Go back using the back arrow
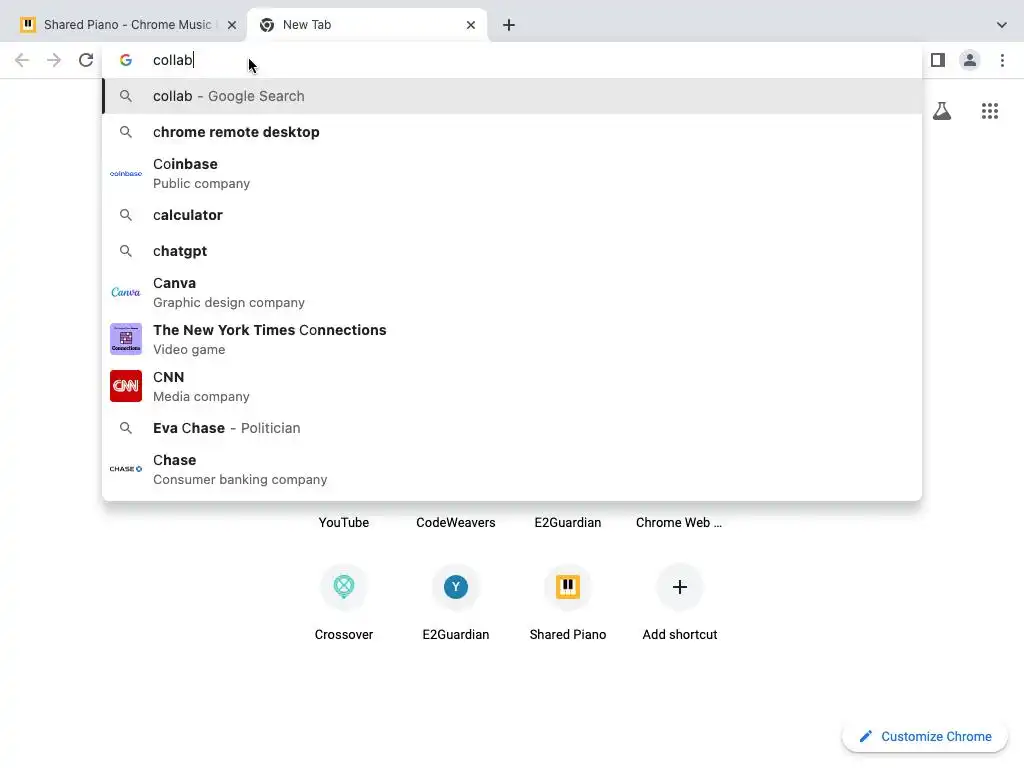This screenshot has width=1024, height=768. [22, 60]
